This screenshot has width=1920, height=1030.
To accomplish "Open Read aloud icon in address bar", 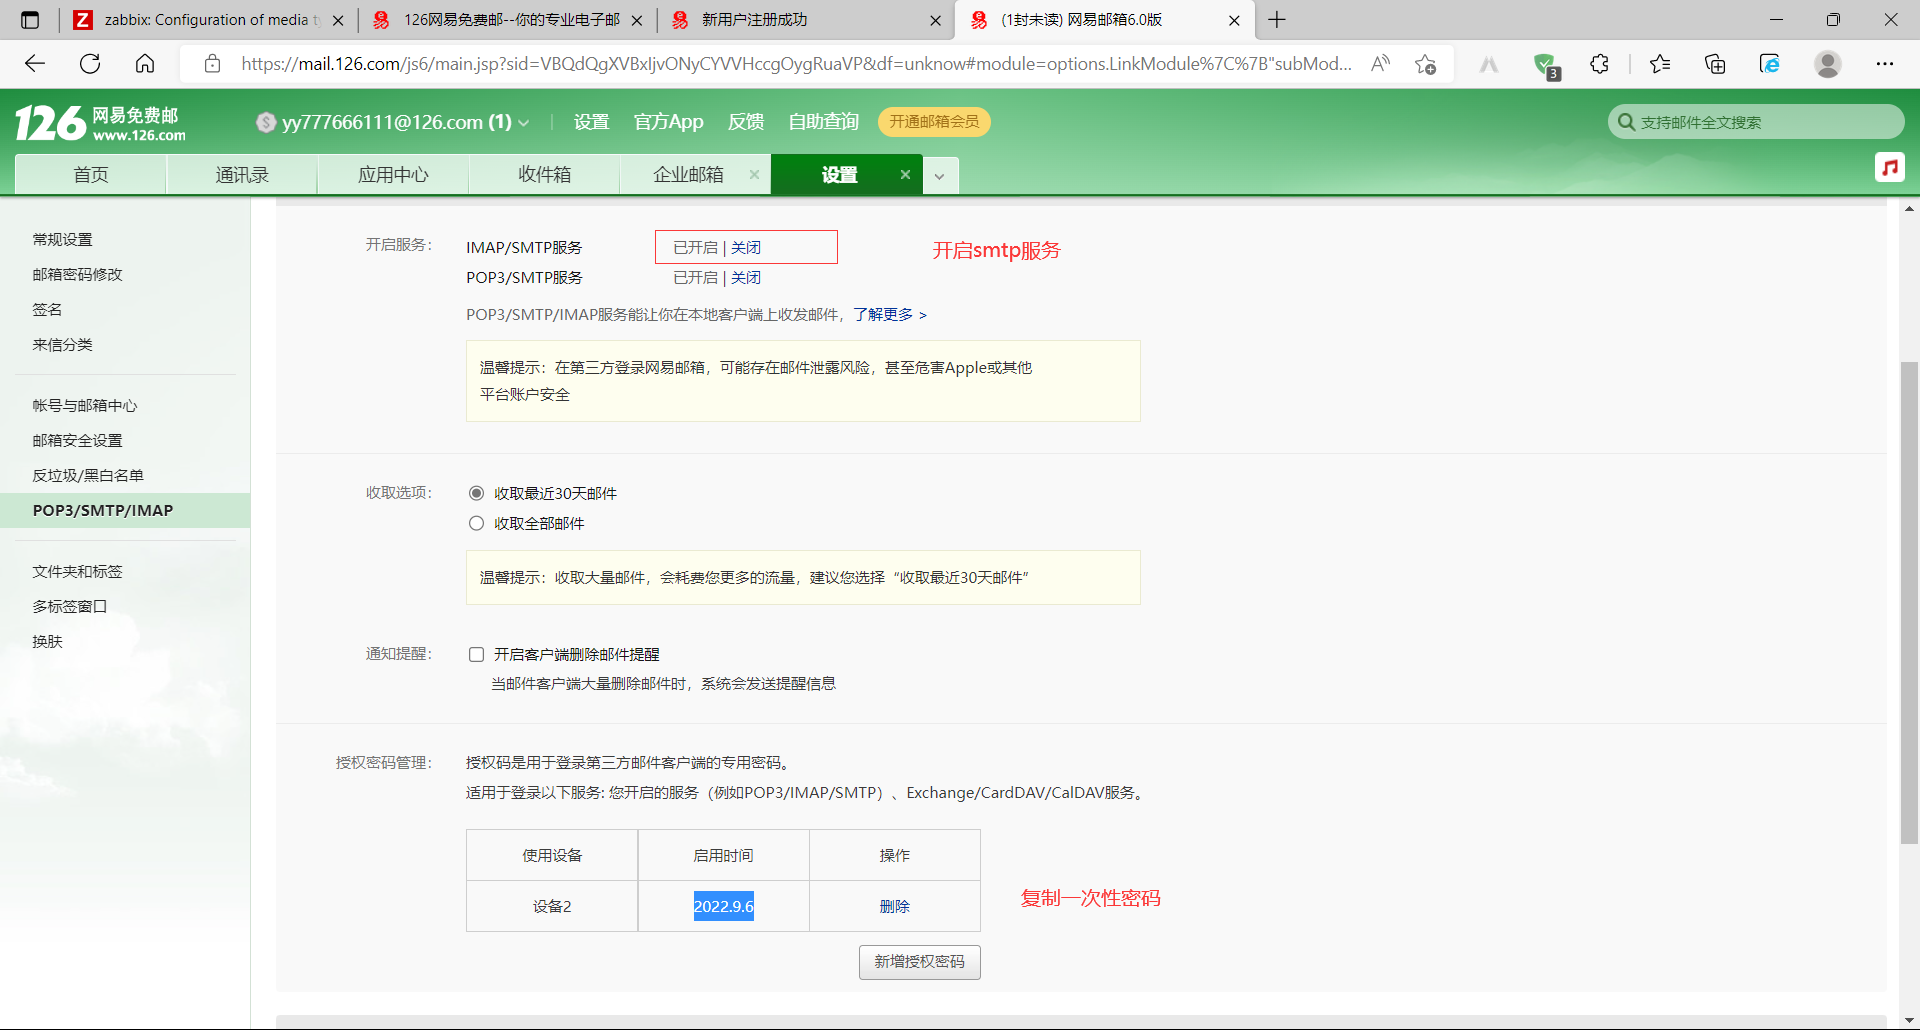I will [x=1381, y=64].
